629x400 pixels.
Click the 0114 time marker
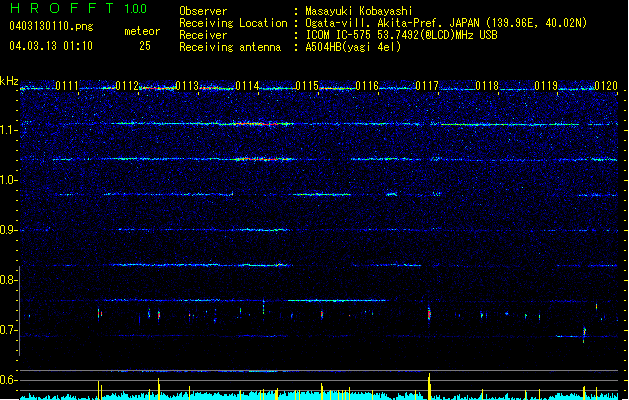[x=248, y=86]
